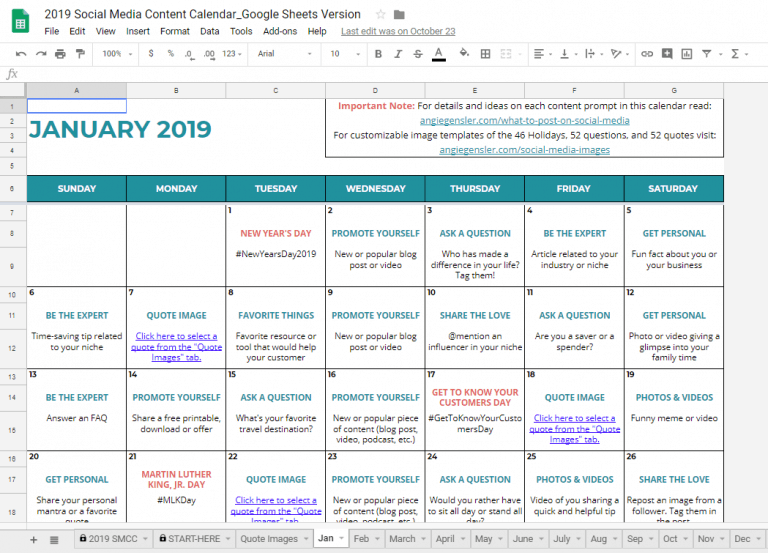This screenshot has width=768, height=553.
Task: Click the Redo icon in toolbar
Action: pos(41,54)
